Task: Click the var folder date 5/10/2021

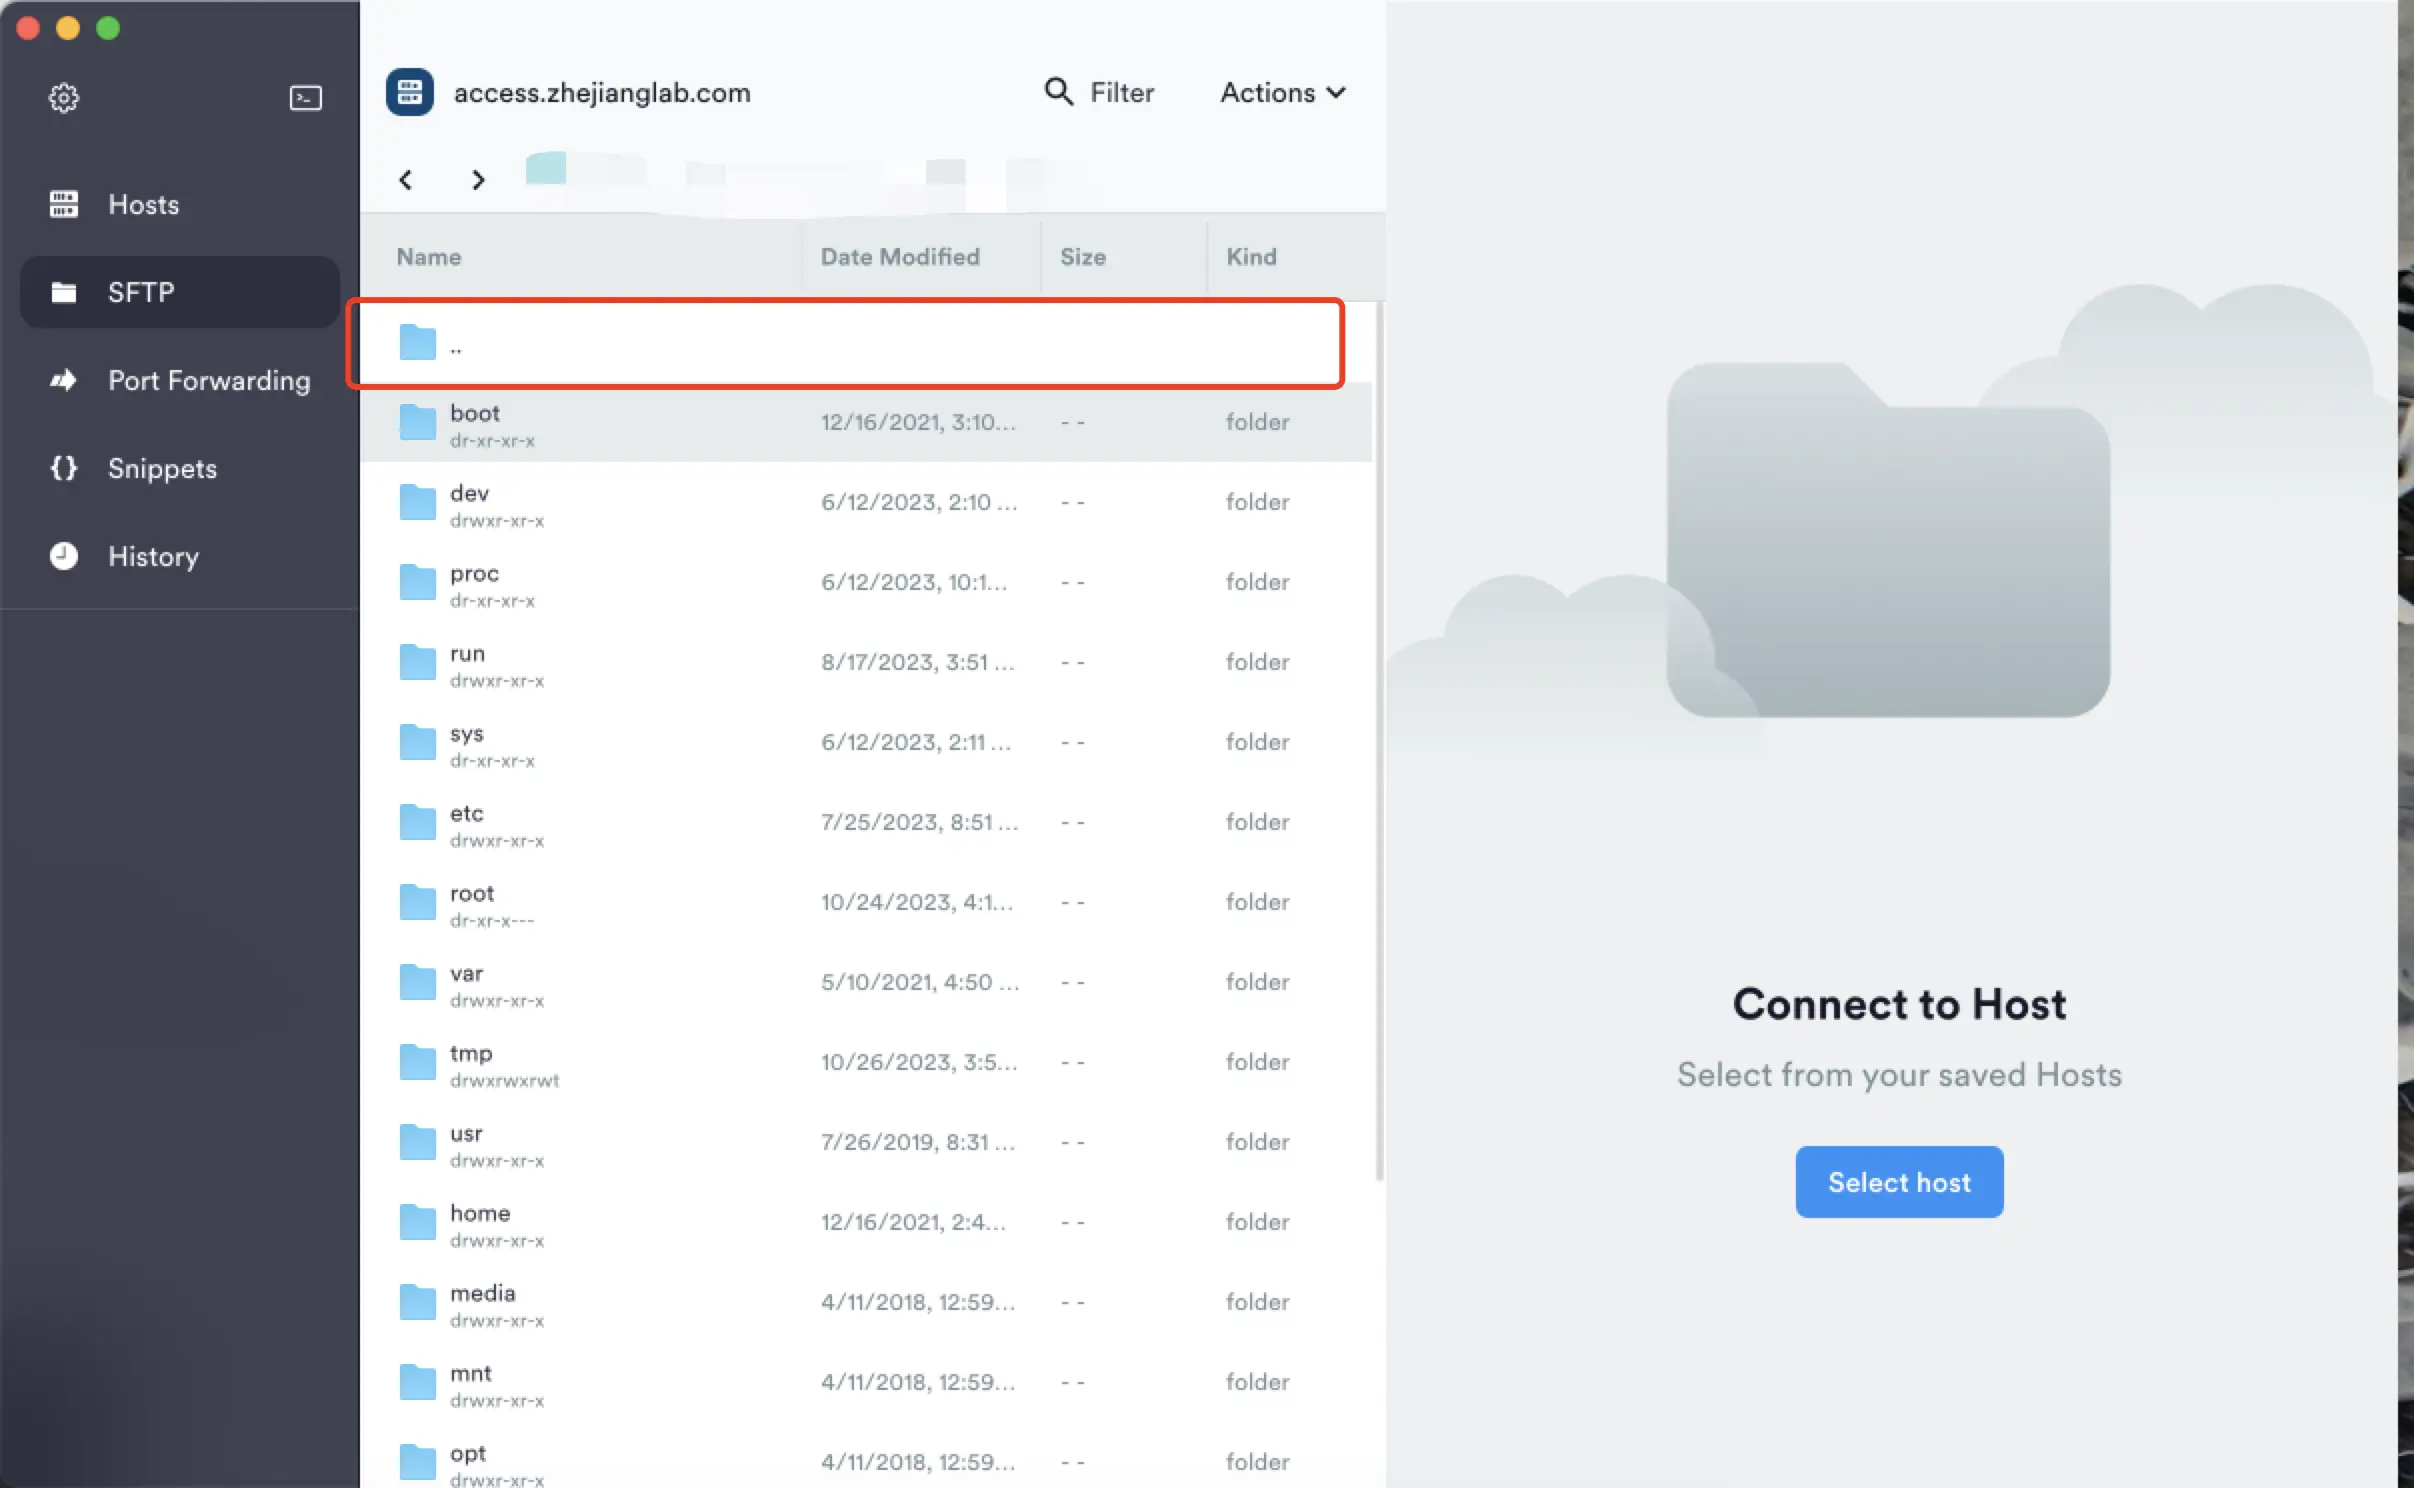Action: 920,982
